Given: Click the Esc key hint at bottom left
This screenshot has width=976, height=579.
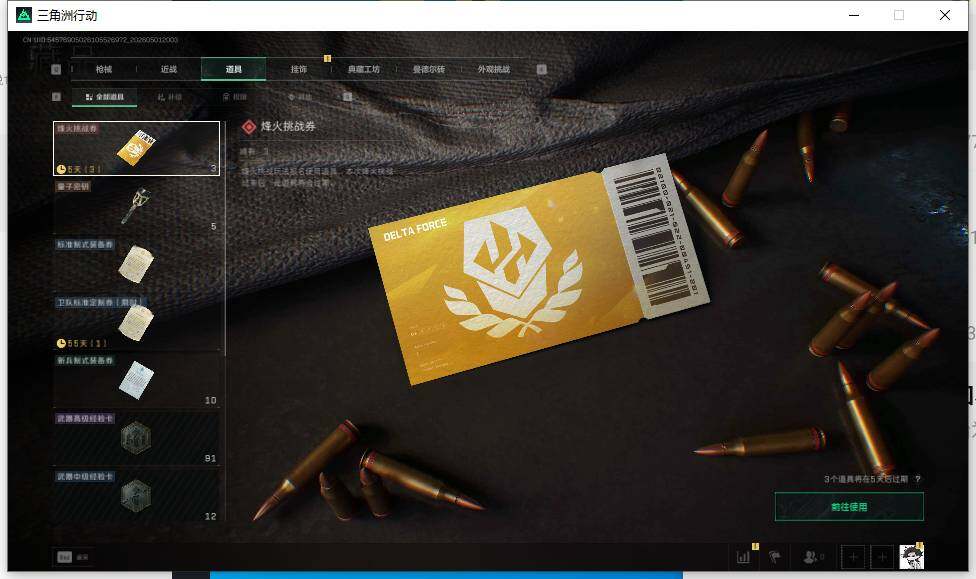Looking at the screenshot, I should tap(65, 557).
